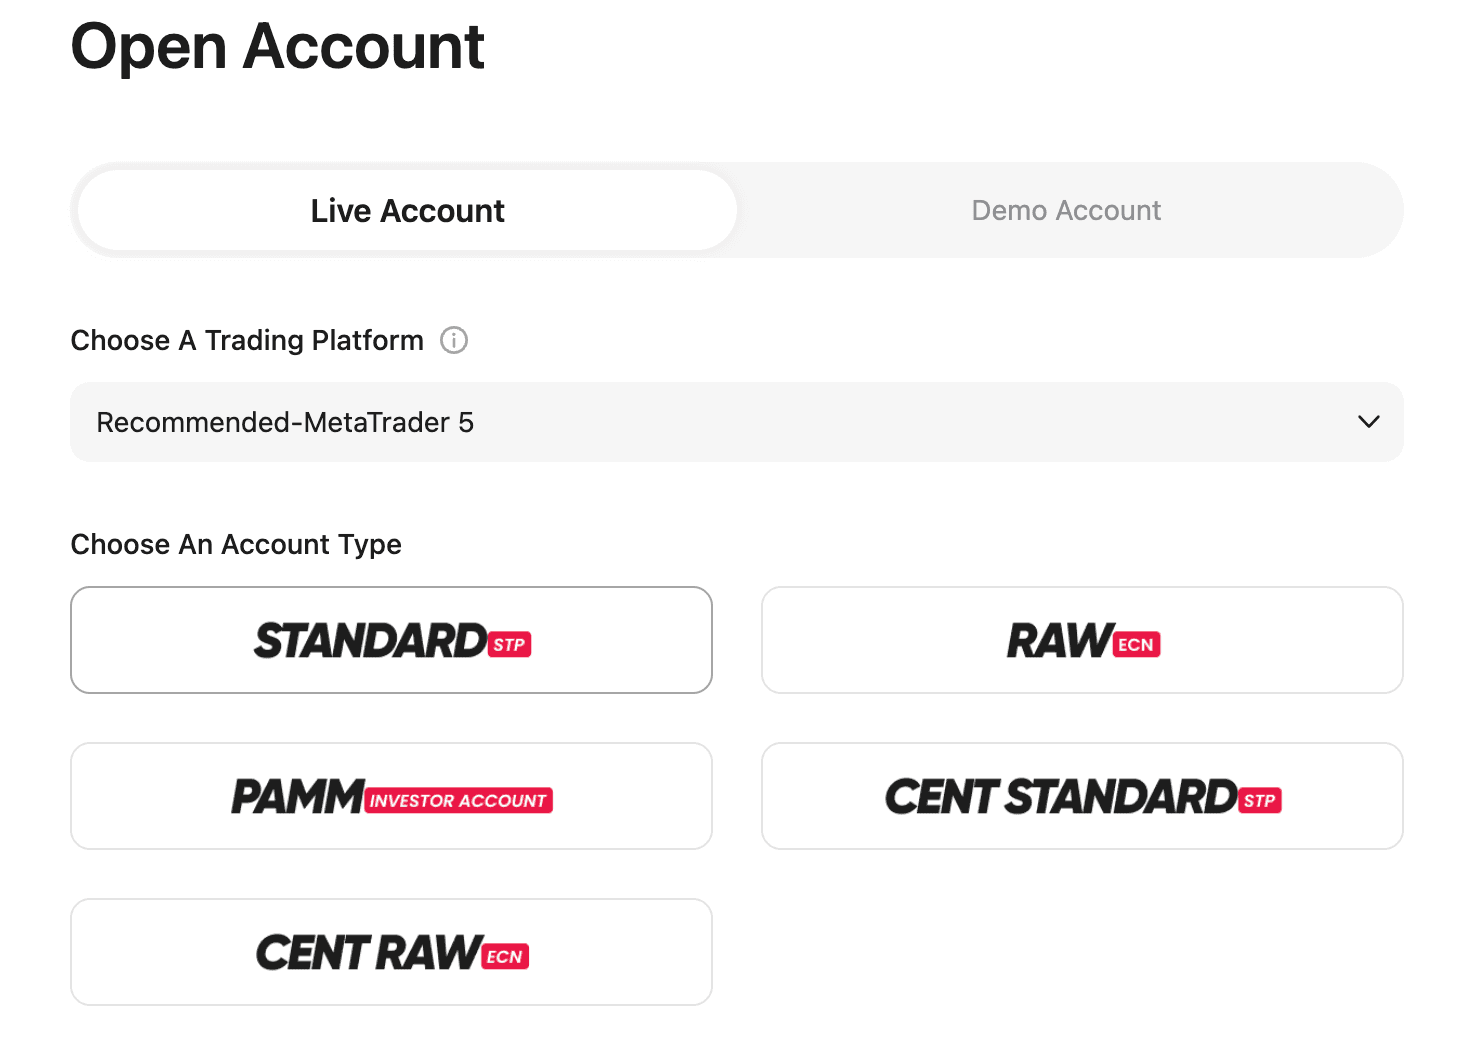1470x1042 pixels.
Task: Select the Live Account tab
Action: 406,210
